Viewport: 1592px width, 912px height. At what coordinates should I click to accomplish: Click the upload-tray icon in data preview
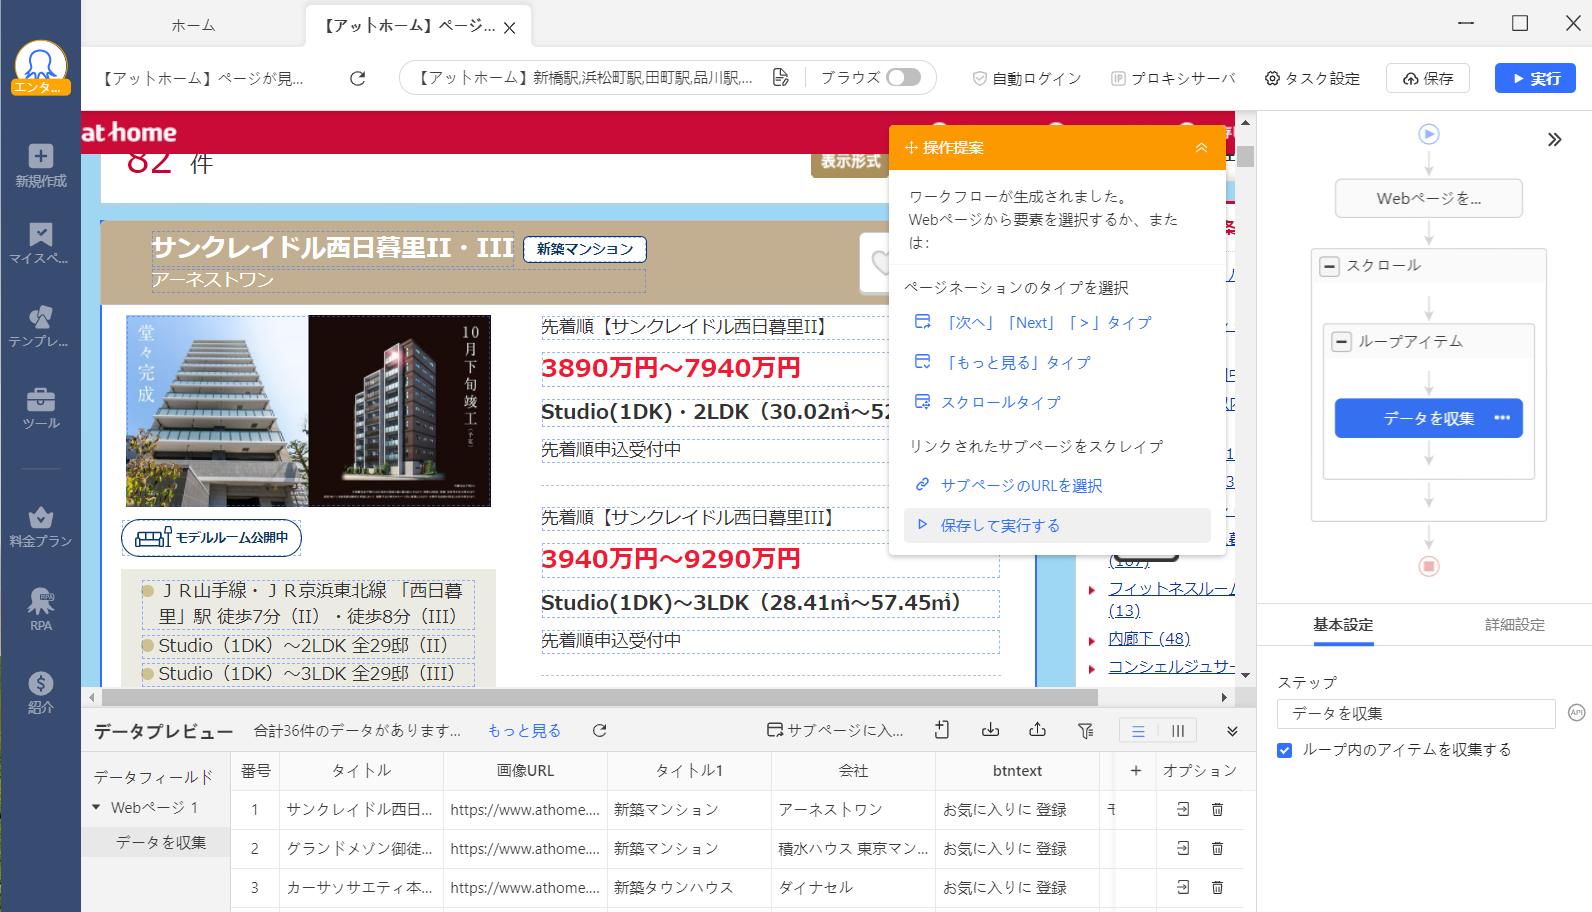point(1038,731)
